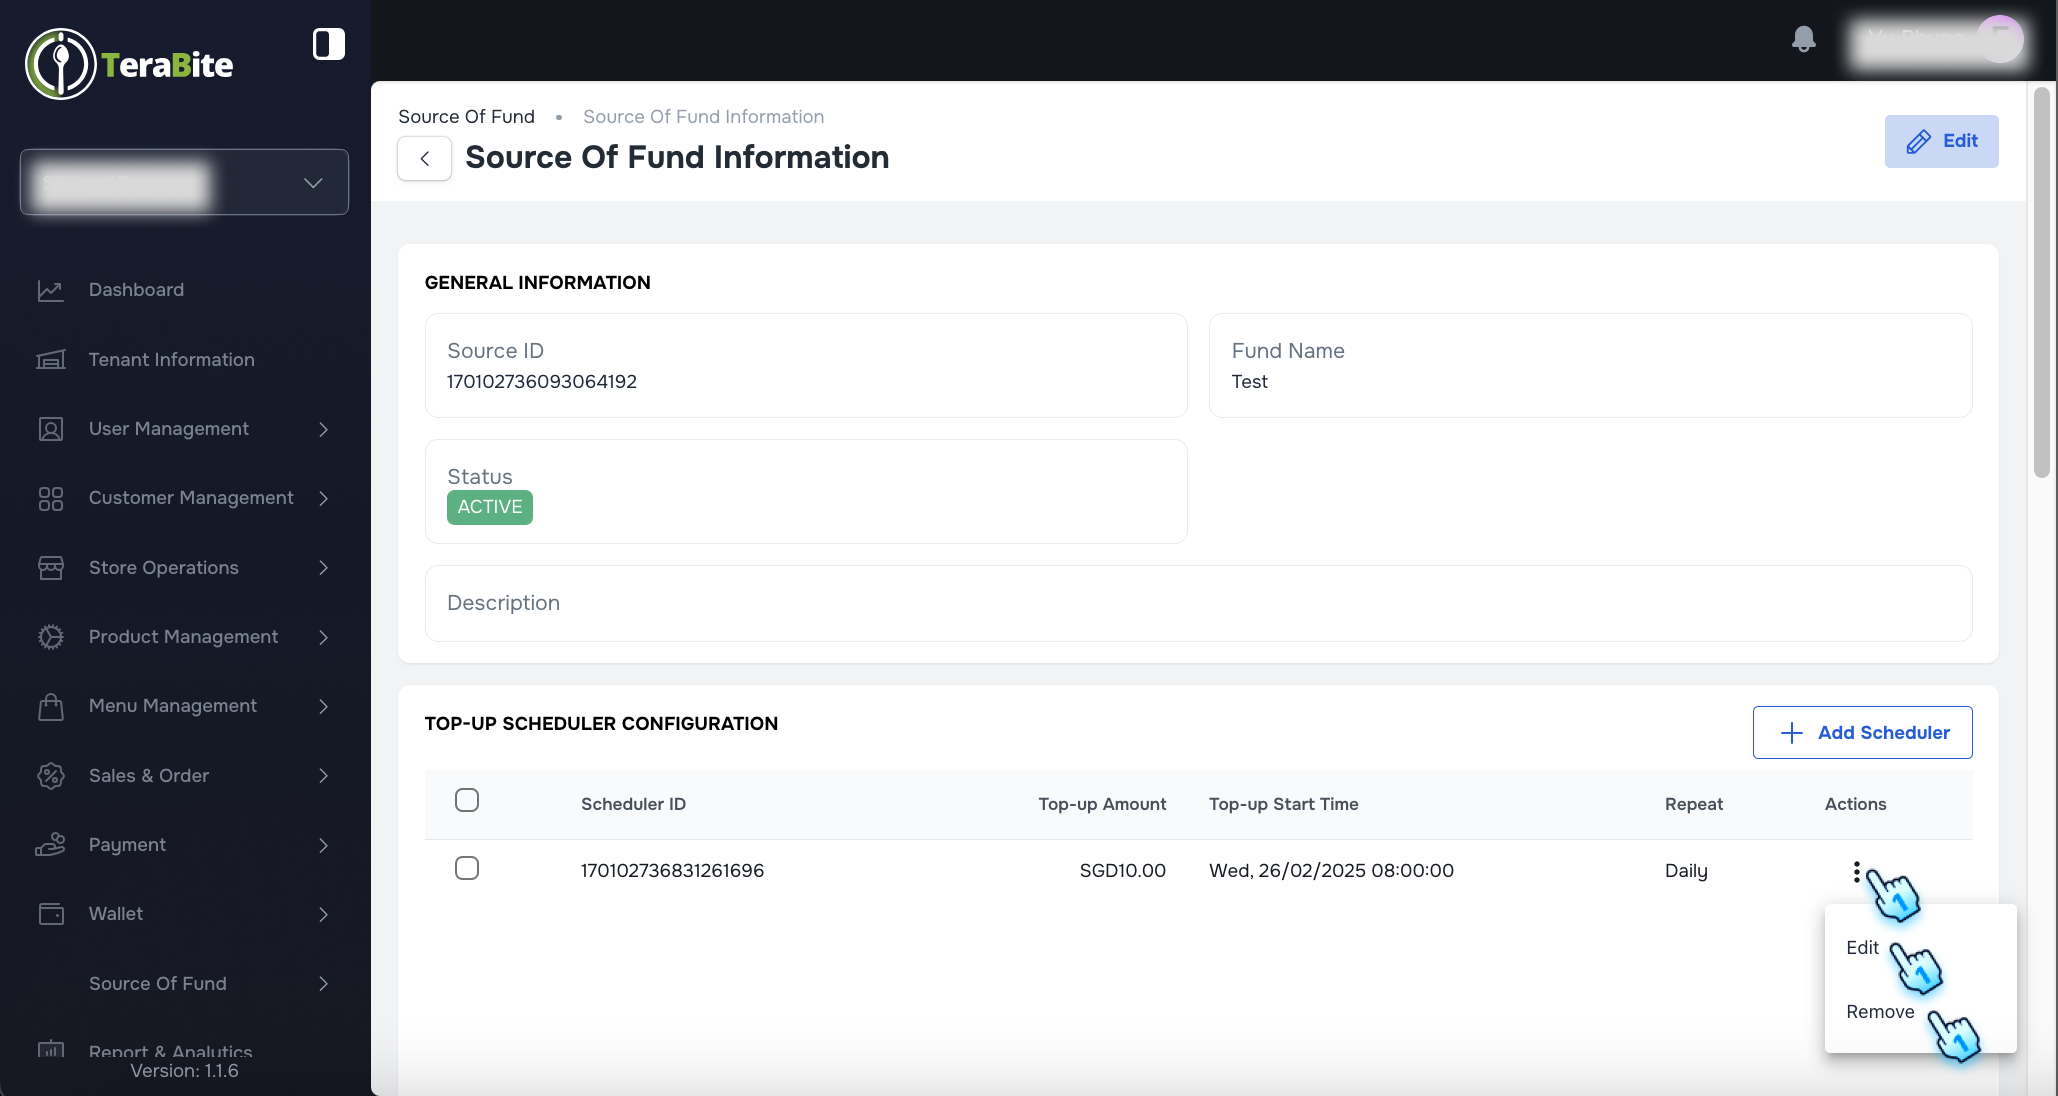Select the Tenant Information sidebar icon
Screen dimensions: 2058x1096
(51, 360)
